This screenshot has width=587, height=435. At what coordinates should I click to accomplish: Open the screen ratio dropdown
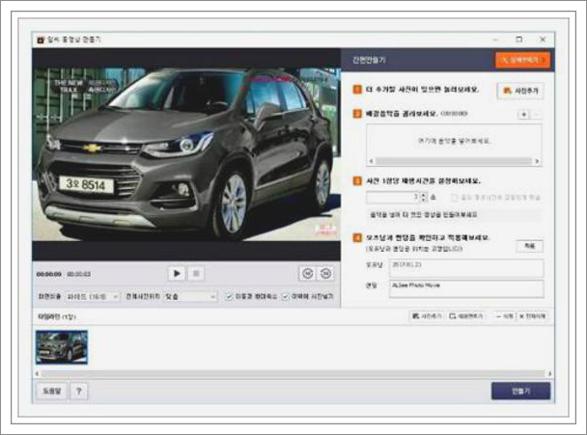[x=92, y=296]
